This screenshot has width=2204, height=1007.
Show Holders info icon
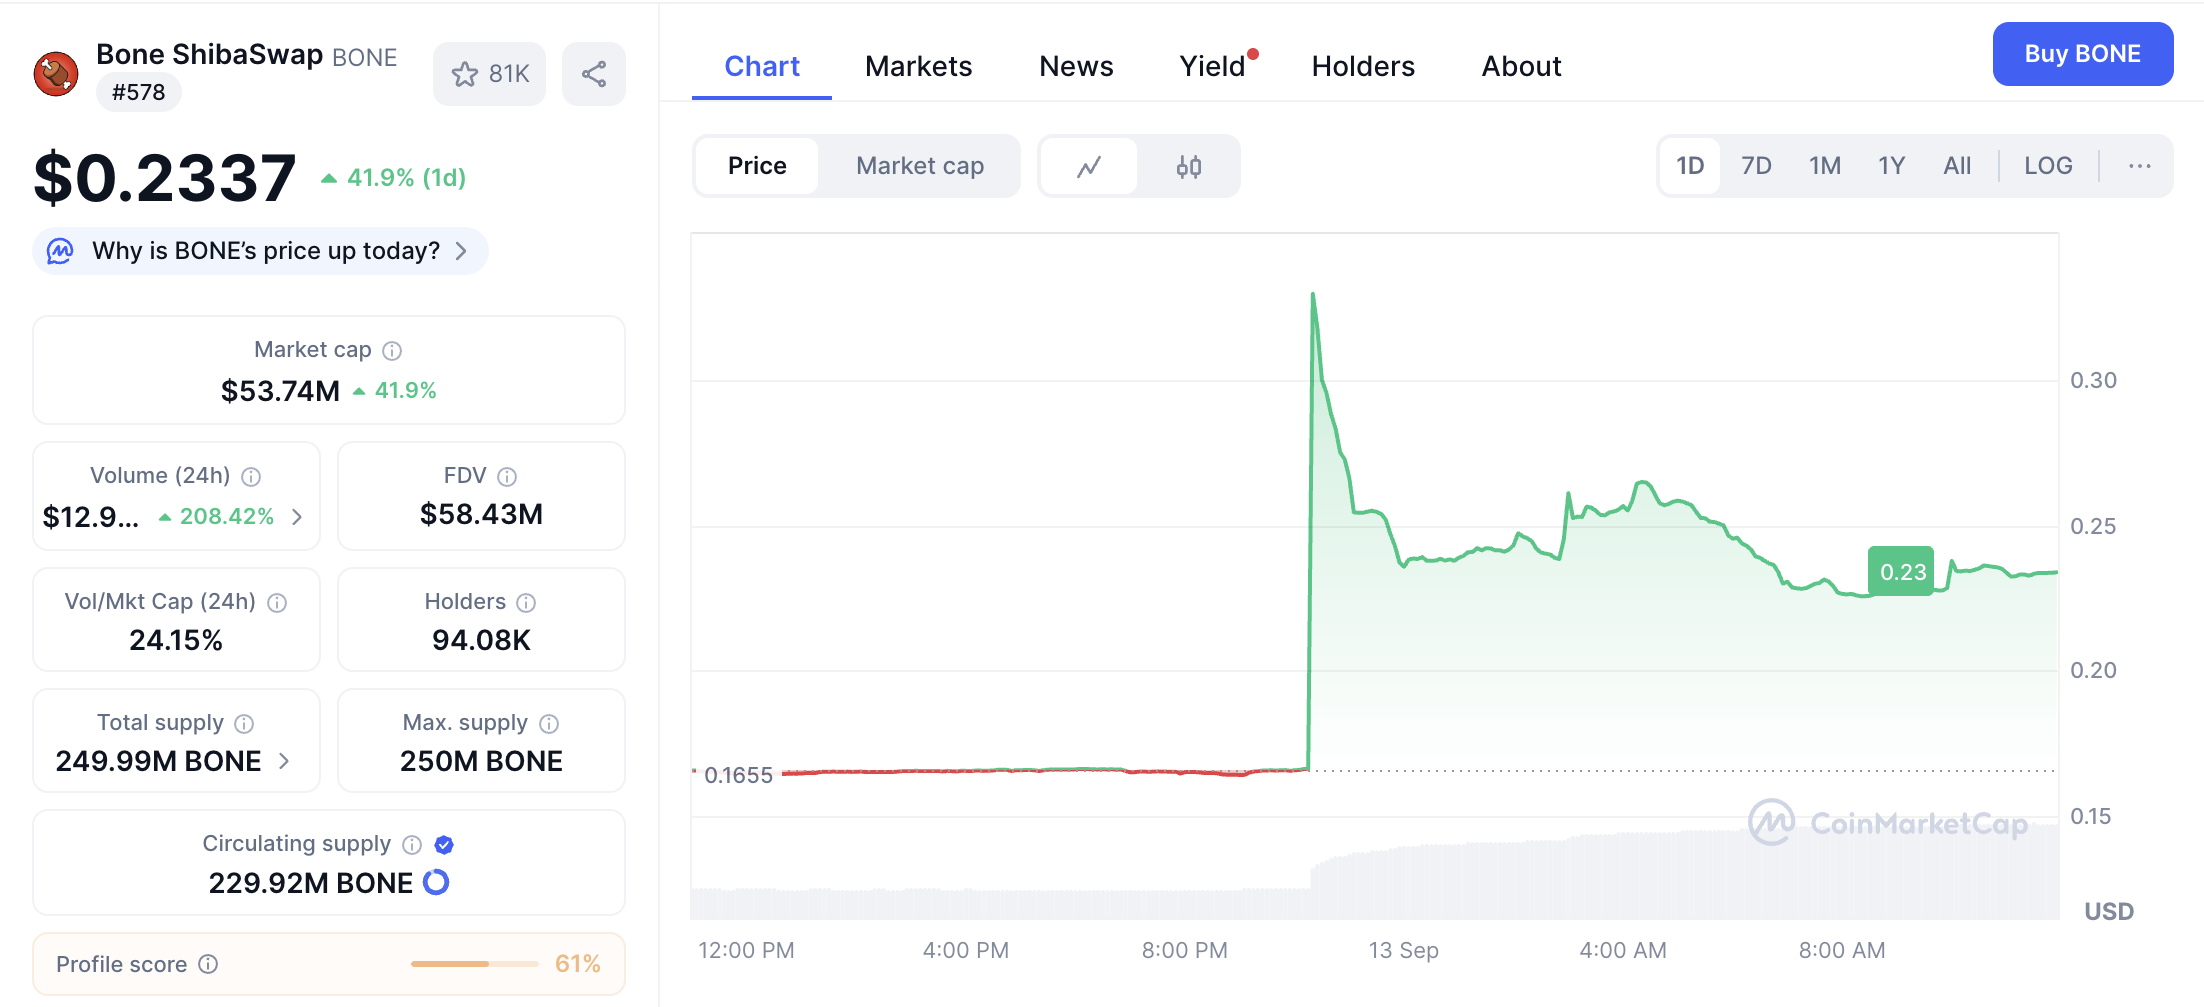(526, 603)
